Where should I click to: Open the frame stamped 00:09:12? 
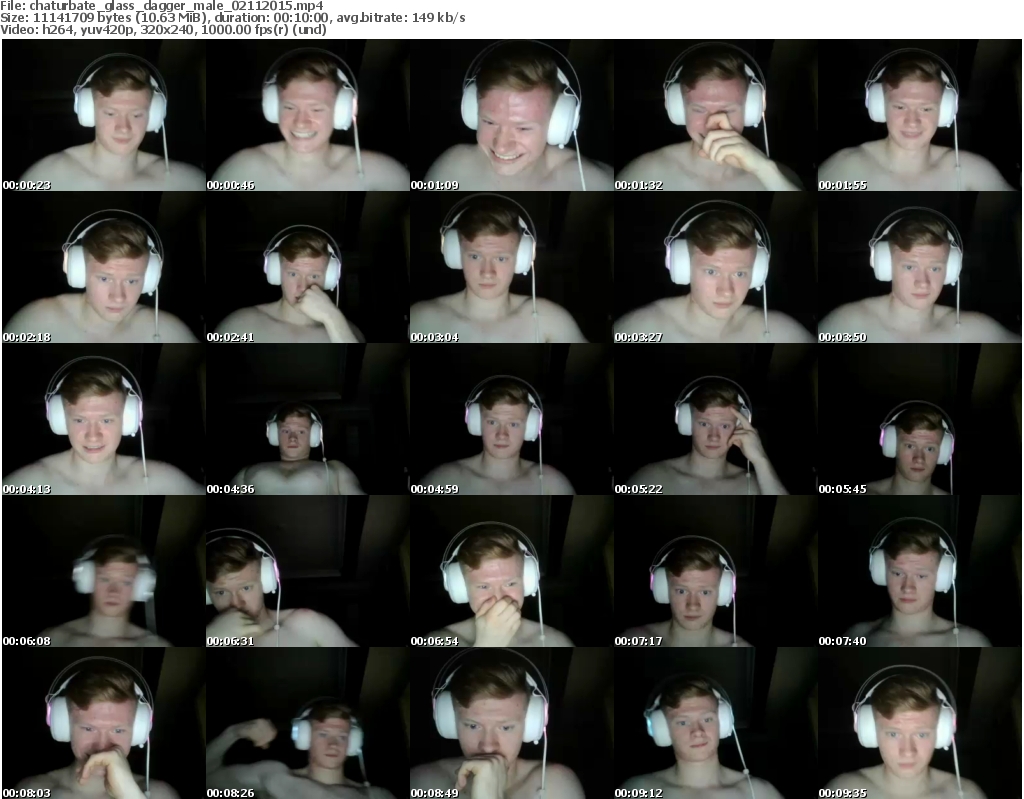coord(715,723)
